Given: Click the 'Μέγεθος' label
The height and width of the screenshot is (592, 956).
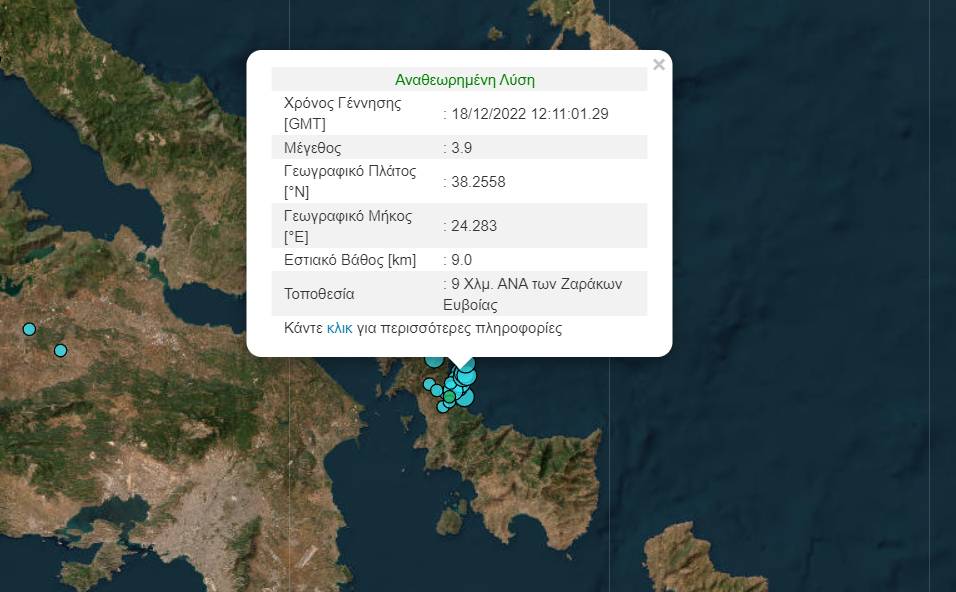Looking at the screenshot, I should 313,148.
